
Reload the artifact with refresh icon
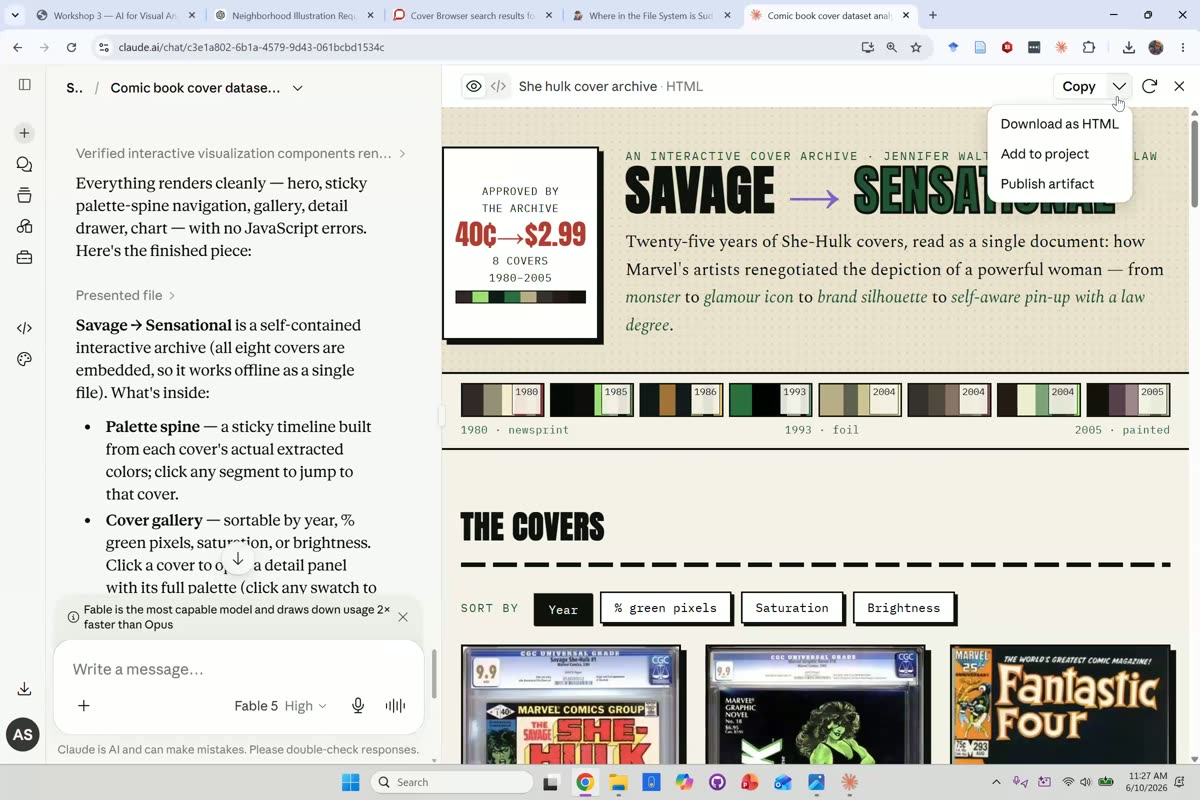1149,86
